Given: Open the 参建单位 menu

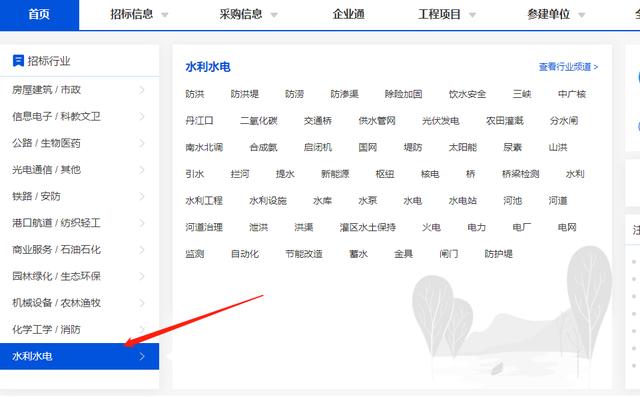Looking at the screenshot, I should 549,14.
